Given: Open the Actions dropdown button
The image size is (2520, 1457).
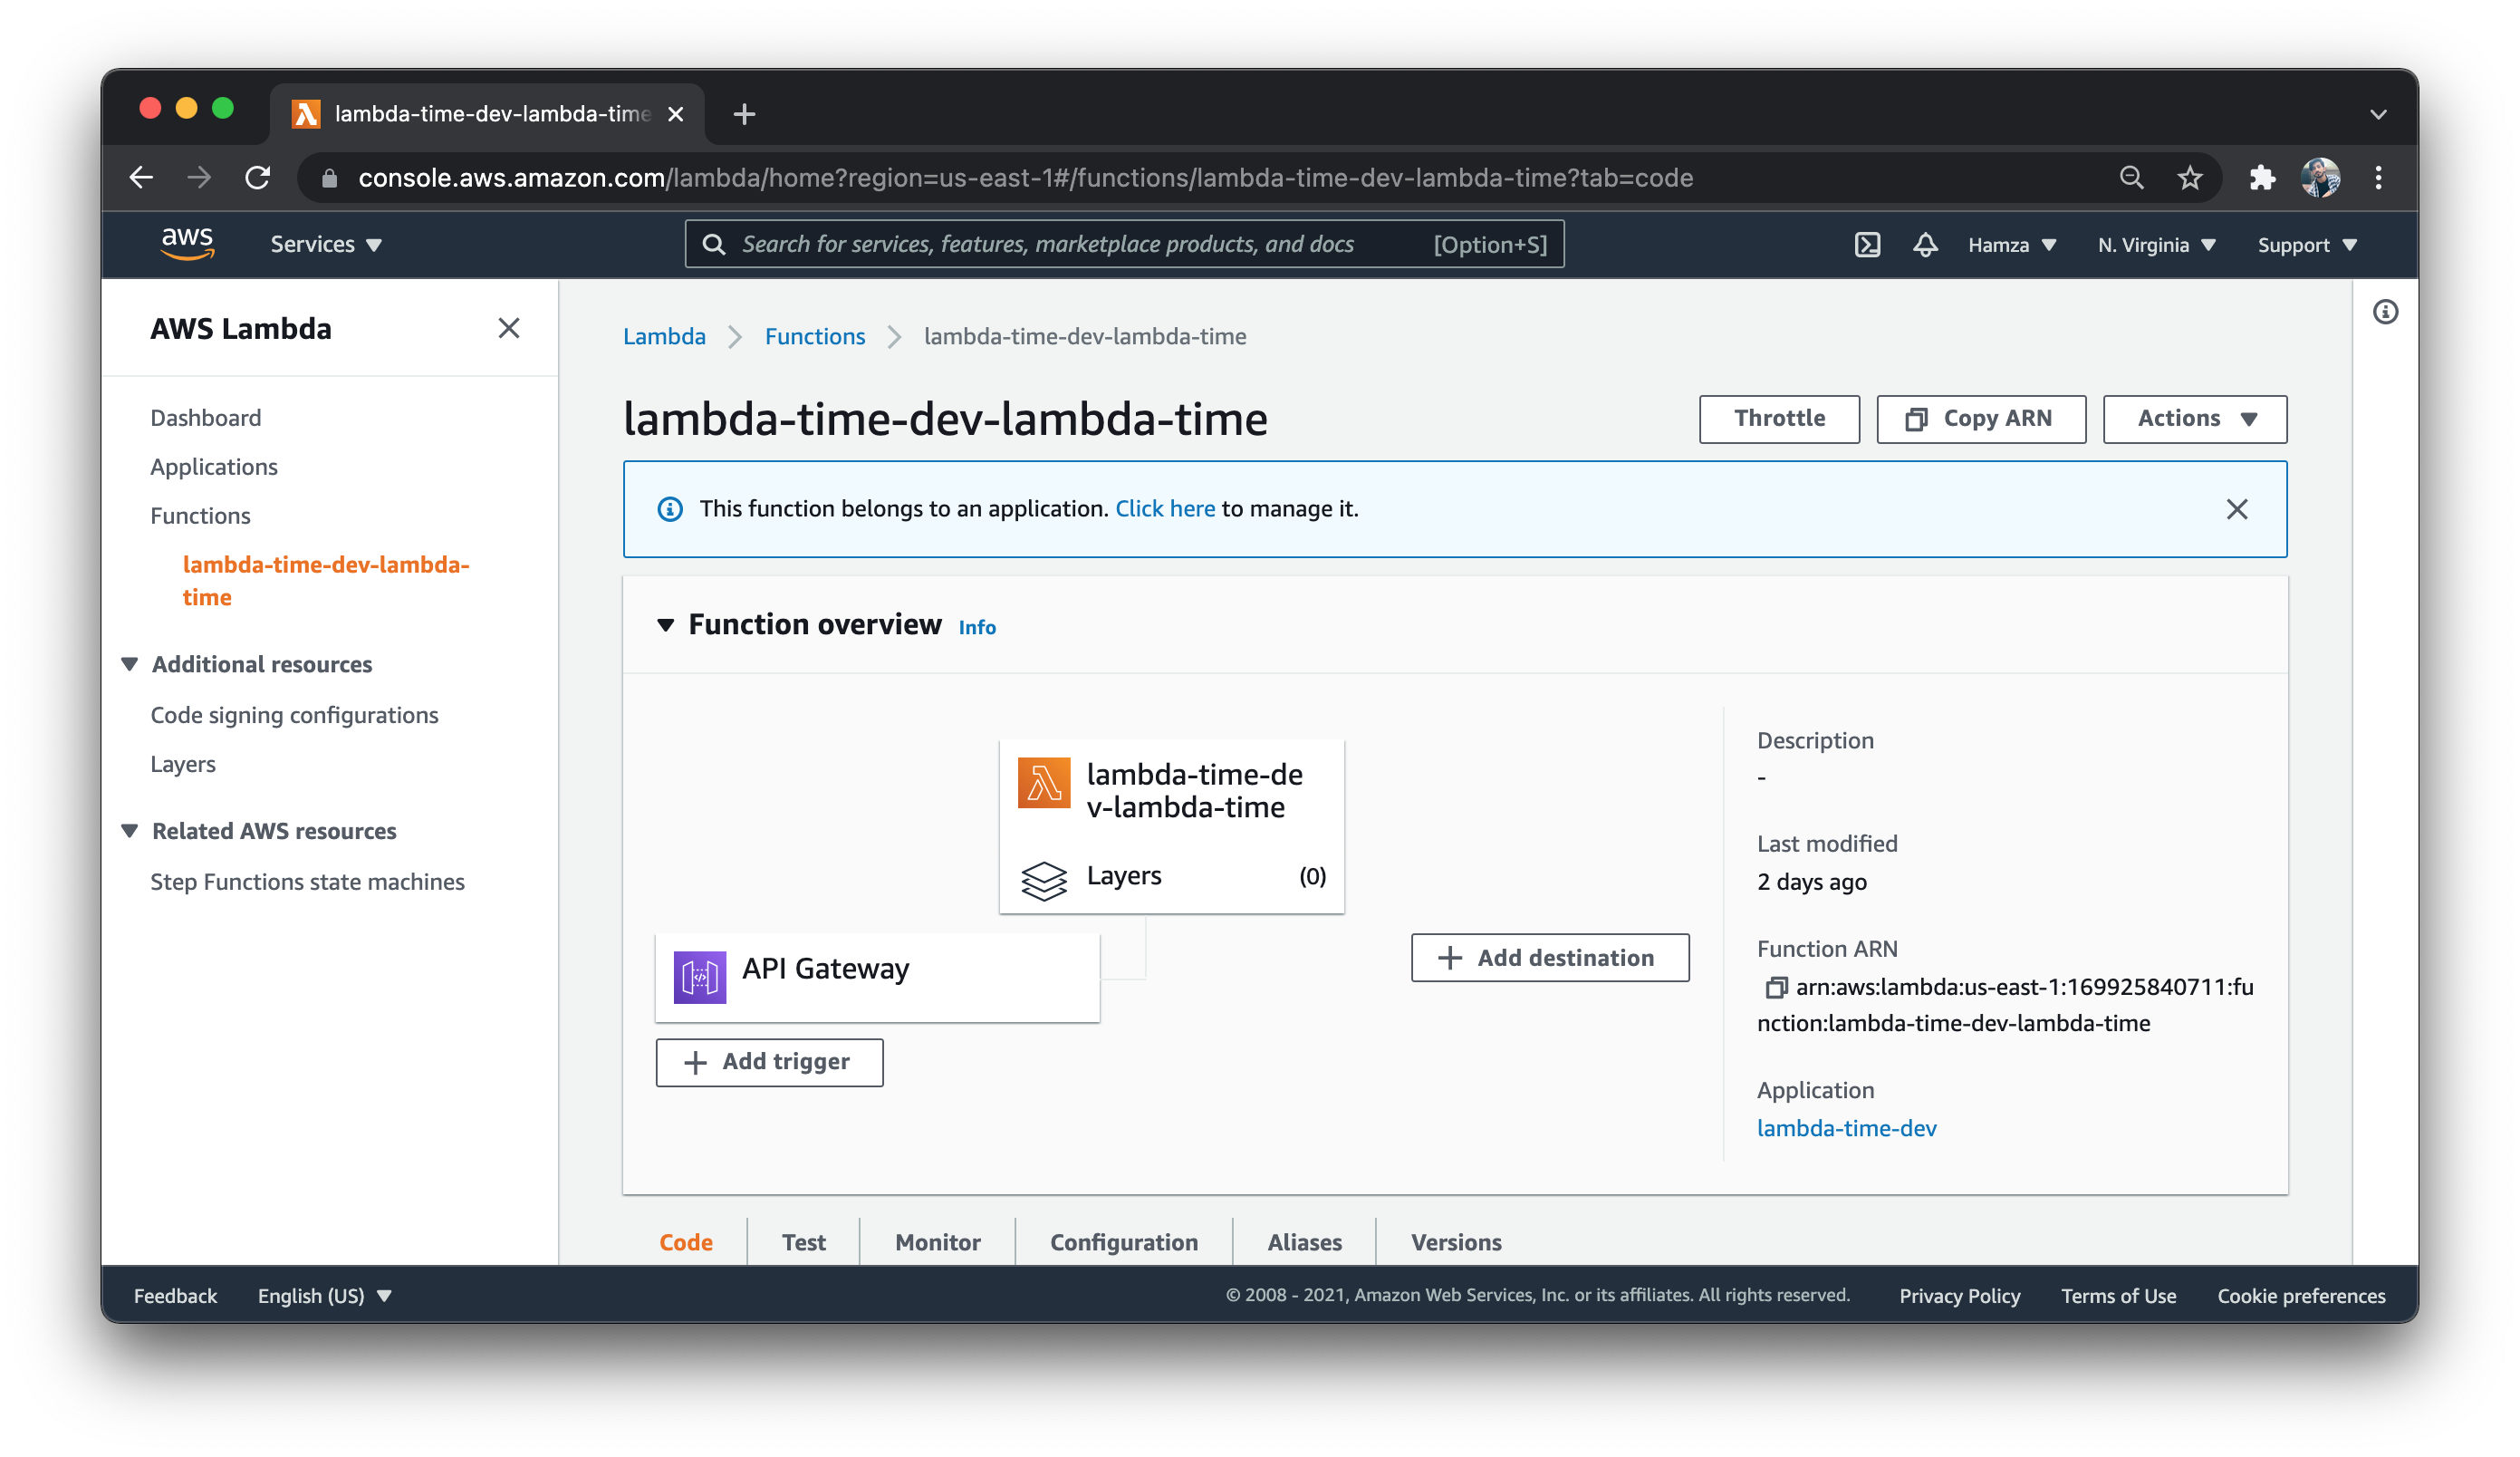Looking at the screenshot, I should pyautogui.click(x=2195, y=419).
